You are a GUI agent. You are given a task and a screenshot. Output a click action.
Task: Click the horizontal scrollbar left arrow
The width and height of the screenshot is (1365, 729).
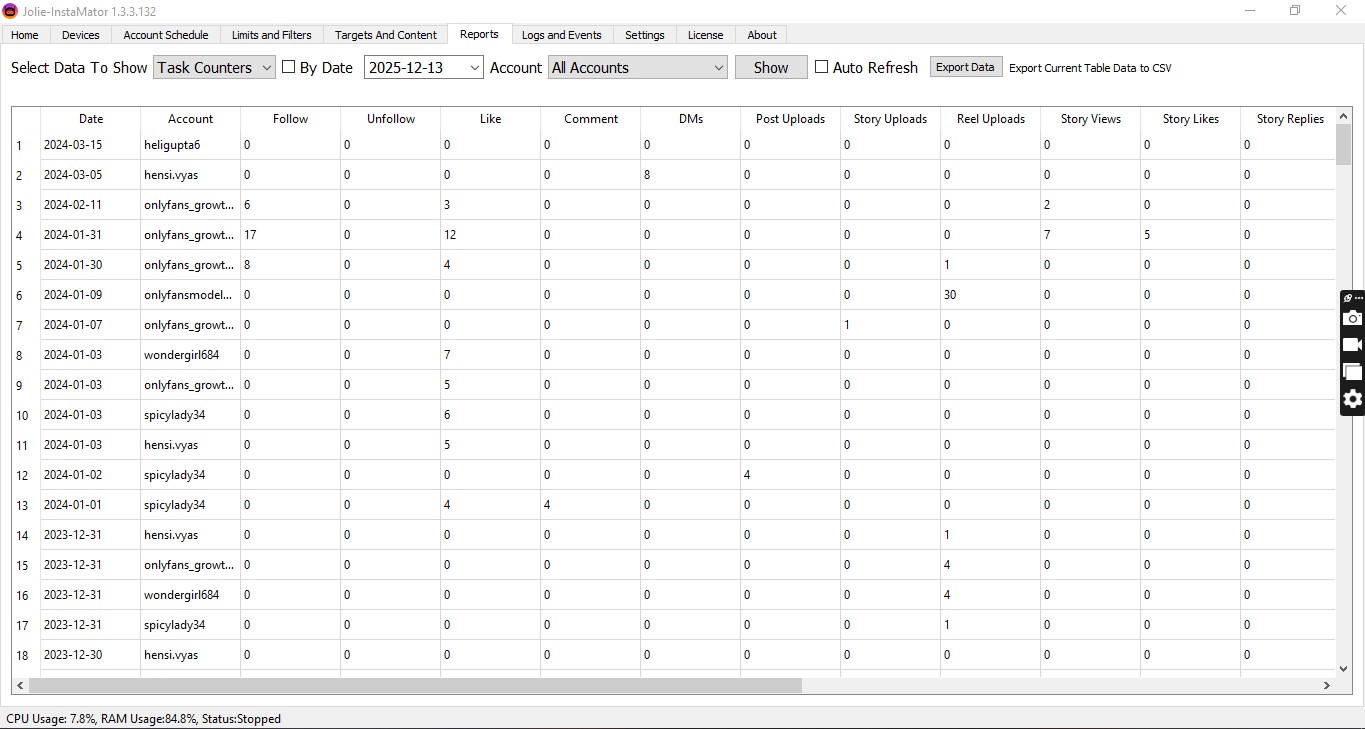tap(20, 686)
